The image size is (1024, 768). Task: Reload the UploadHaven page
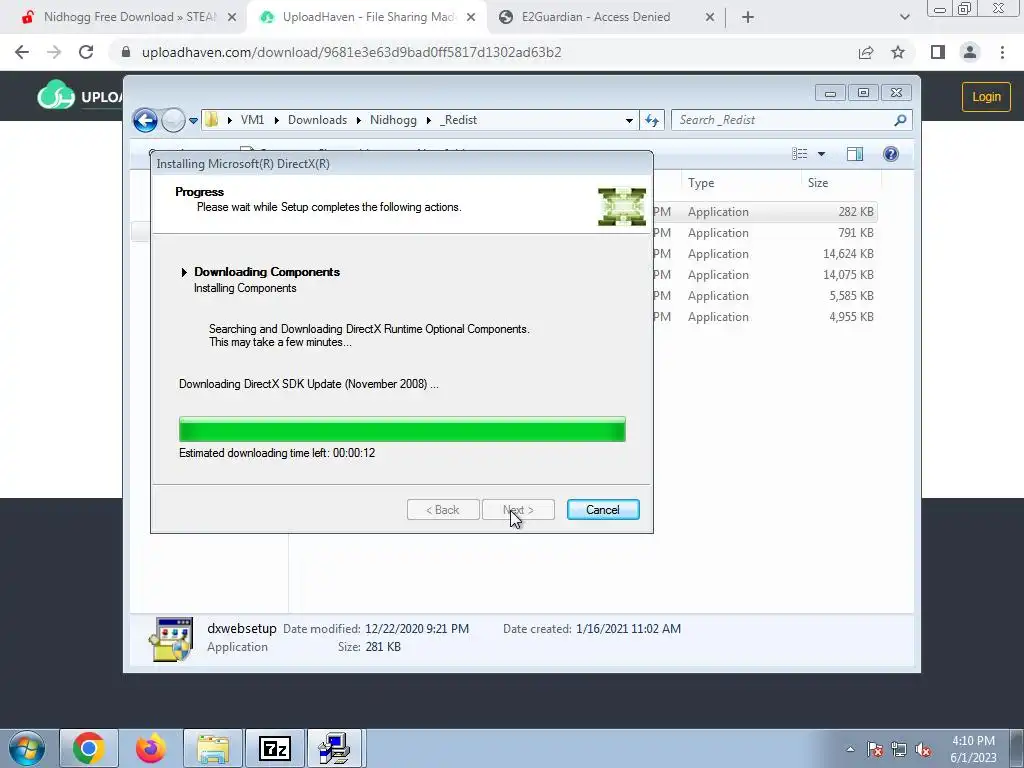pyautogui.click(x=86, y=52)
